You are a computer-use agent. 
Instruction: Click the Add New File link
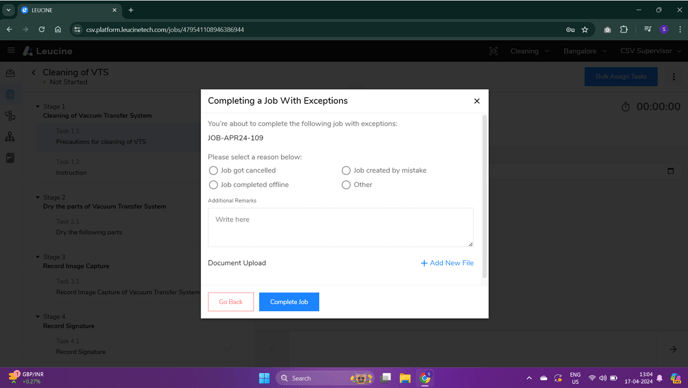click(x=447, y=263)
